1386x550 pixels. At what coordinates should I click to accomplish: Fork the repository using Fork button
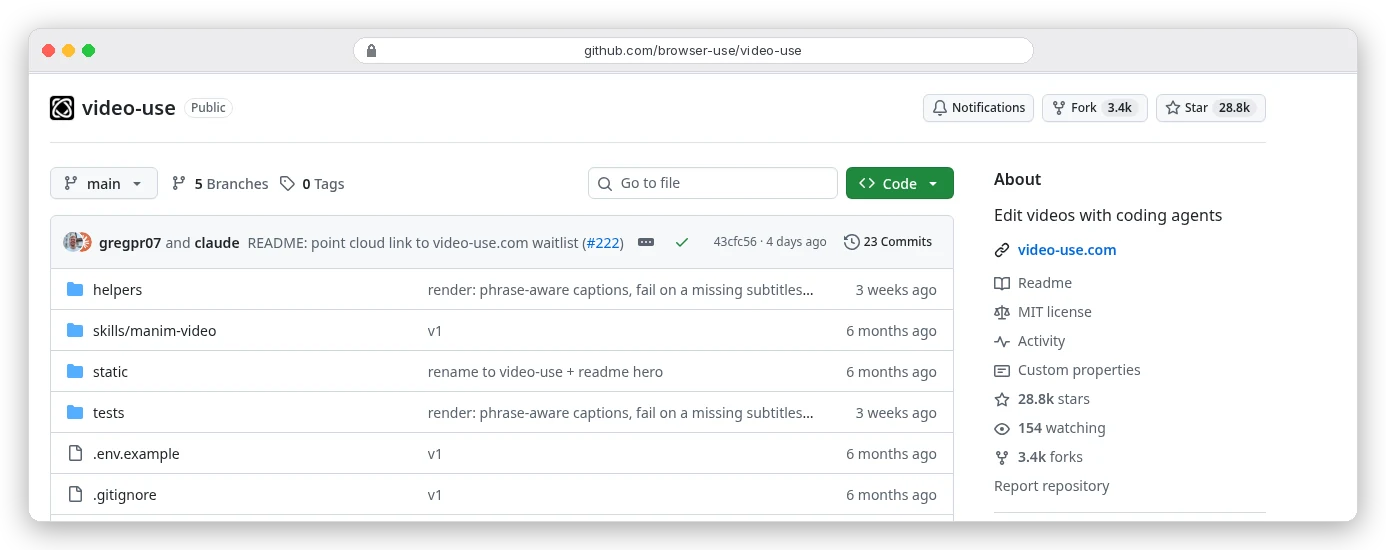(1094, 108)
